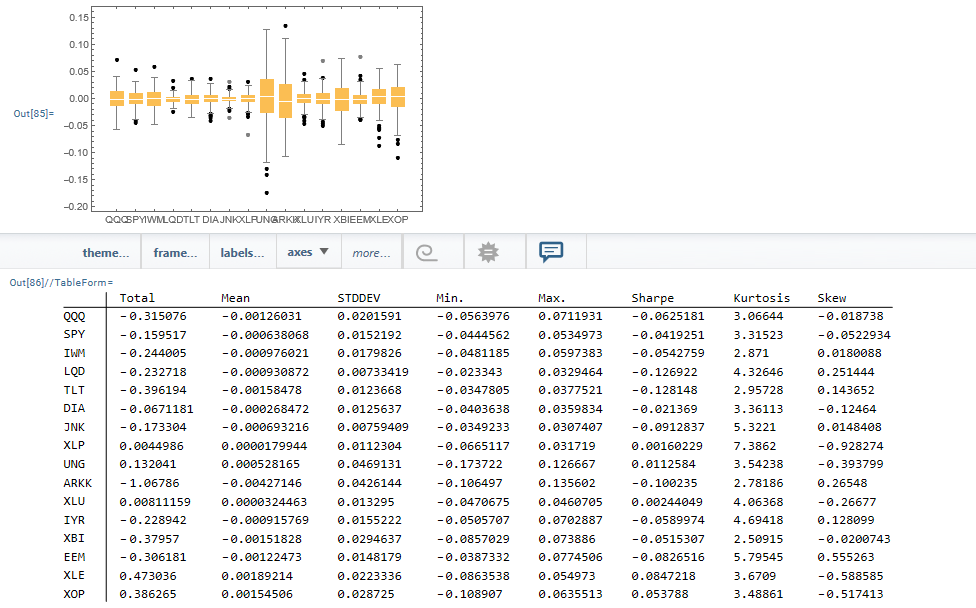Viewport: 976px width, 608px height.
Task: Select the SPY row label in table
Action: (x=74, y=335)
